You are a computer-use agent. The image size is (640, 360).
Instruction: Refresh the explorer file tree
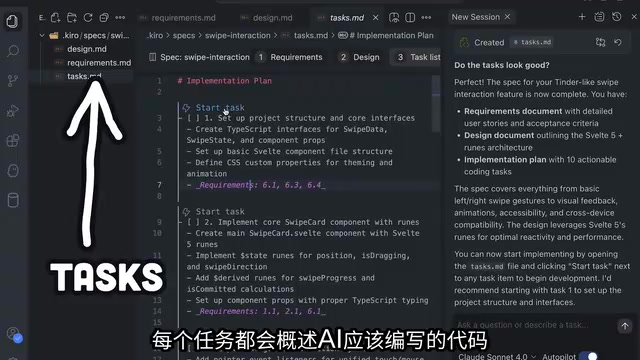[x=88, y=18]
